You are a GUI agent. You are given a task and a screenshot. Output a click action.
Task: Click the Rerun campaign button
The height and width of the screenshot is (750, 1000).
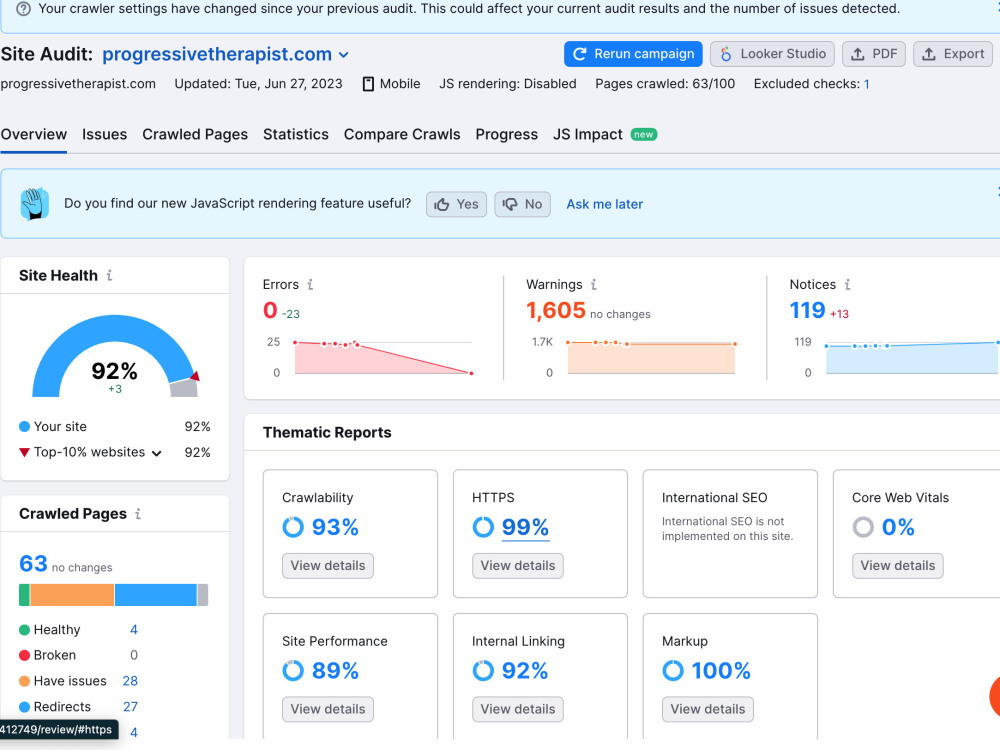pyautogui.click(x=633, y=54)
